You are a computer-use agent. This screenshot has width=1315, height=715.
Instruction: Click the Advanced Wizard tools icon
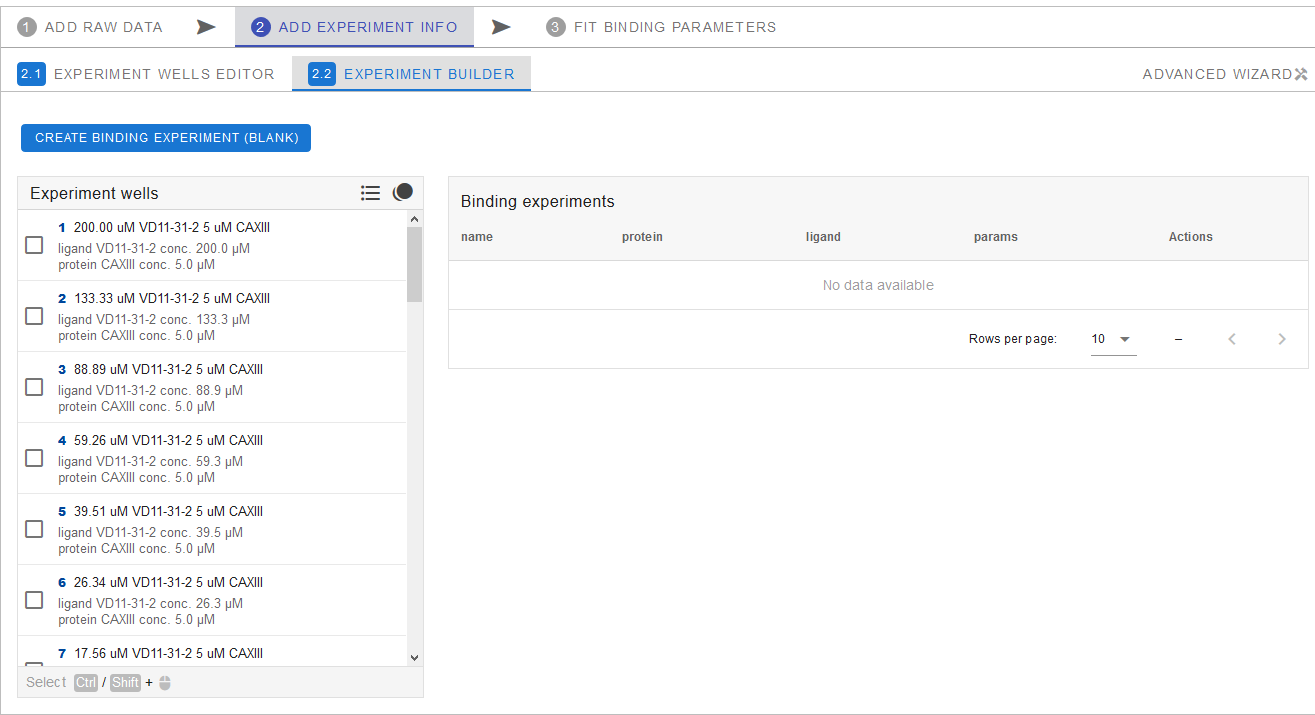[1300, 74]
